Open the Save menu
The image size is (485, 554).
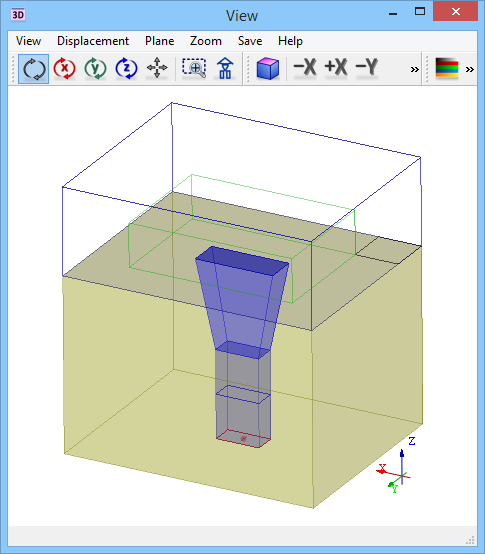(250, 41)
